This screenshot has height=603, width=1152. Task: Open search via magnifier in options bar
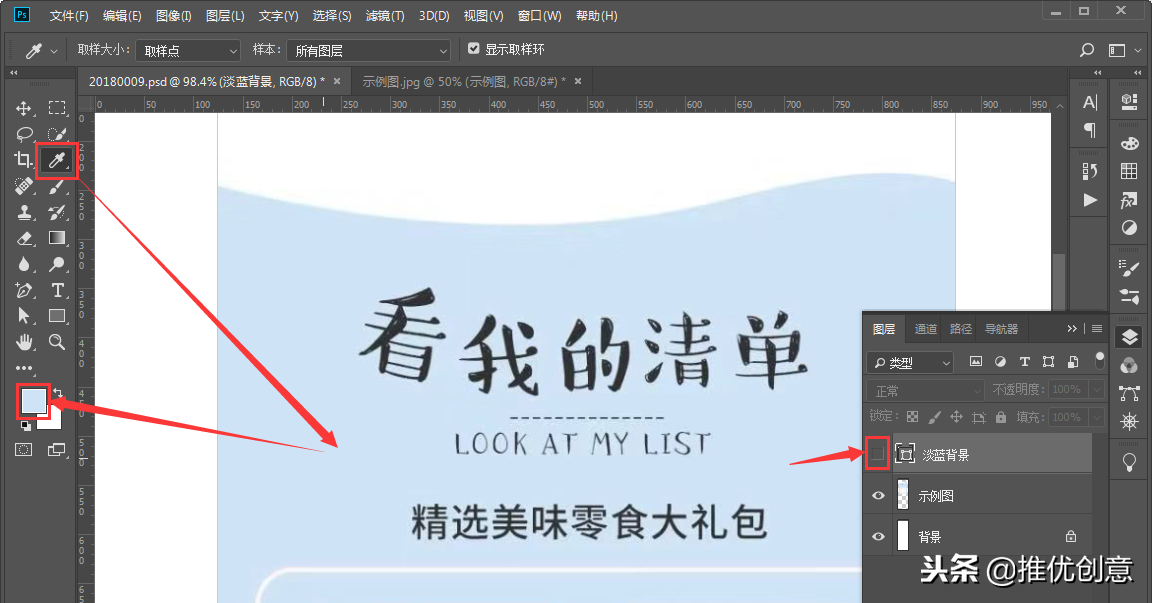tap(1087, 50)
